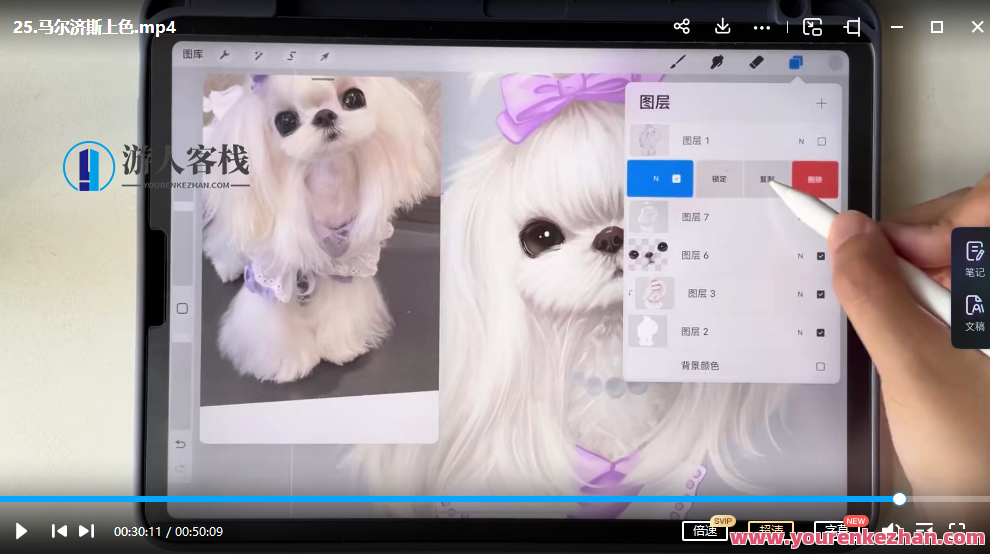Open blend mode N on selected blue layer
The height and width of the screenshot is (554, 990).
656,179
